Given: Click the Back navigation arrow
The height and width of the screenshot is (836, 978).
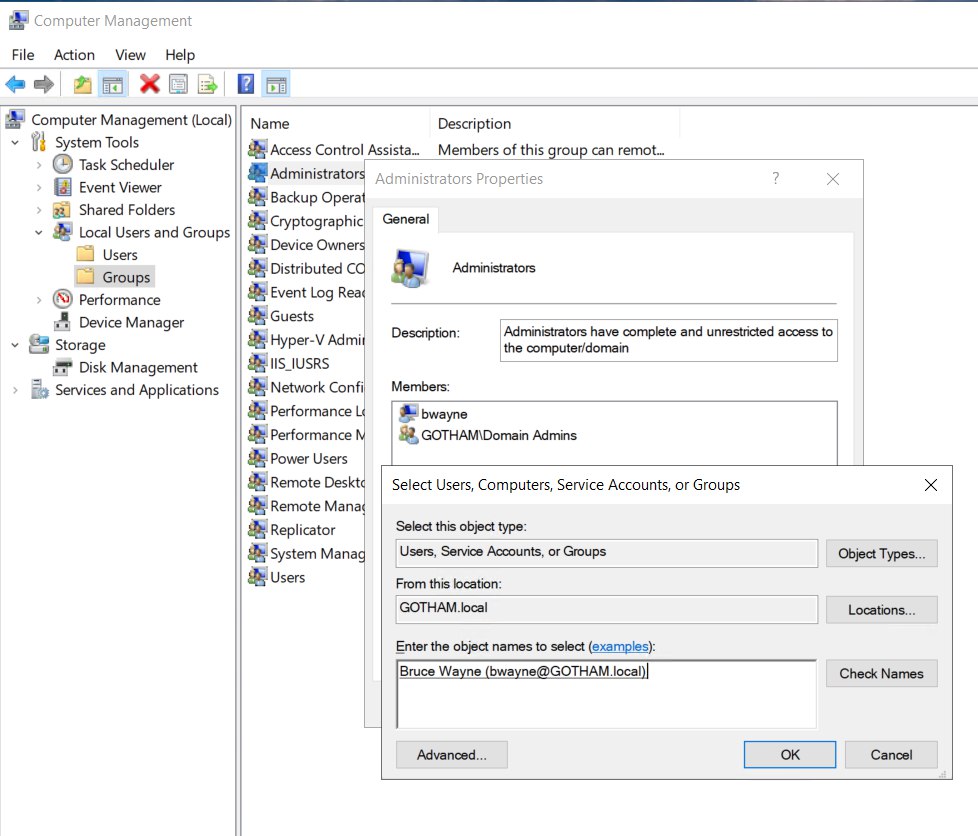Looking at the screenshot, I should (15, 84).
